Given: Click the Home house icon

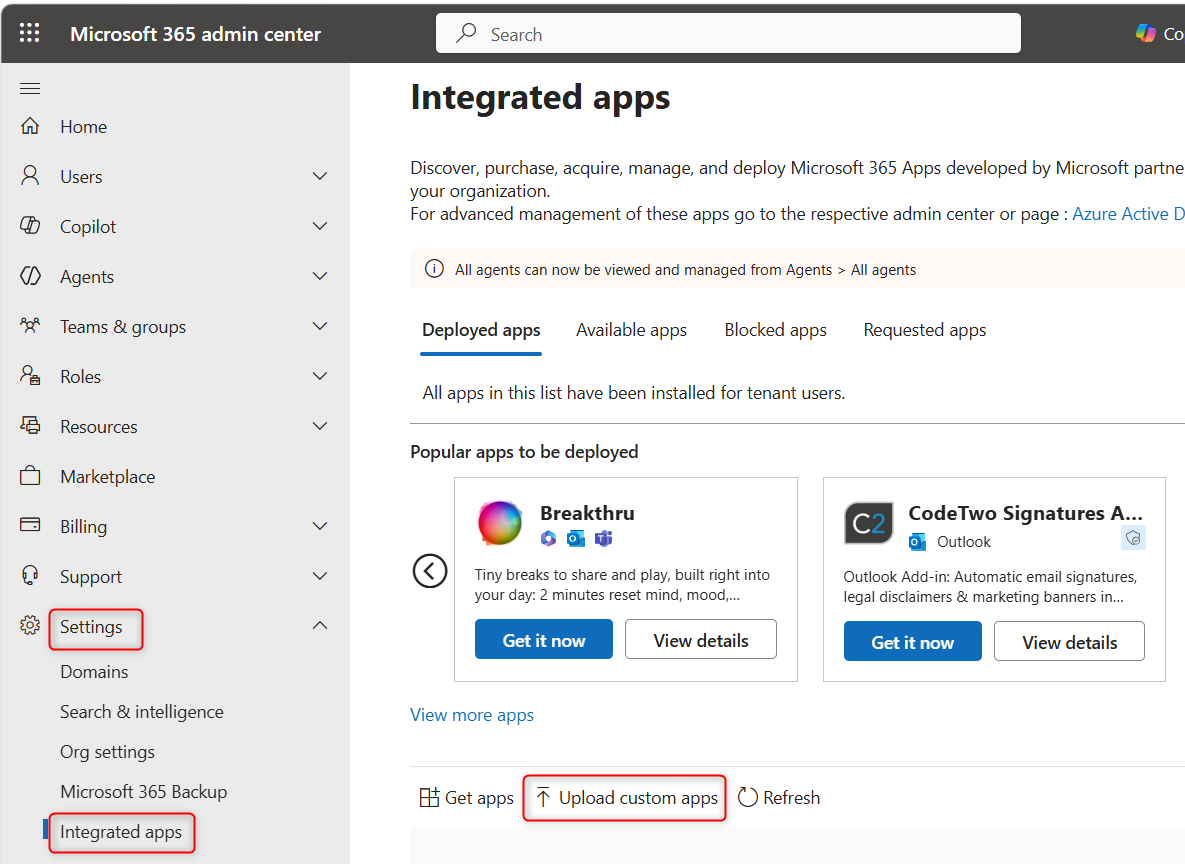Looking at the screenshot, I should click(x=30, y=125).
